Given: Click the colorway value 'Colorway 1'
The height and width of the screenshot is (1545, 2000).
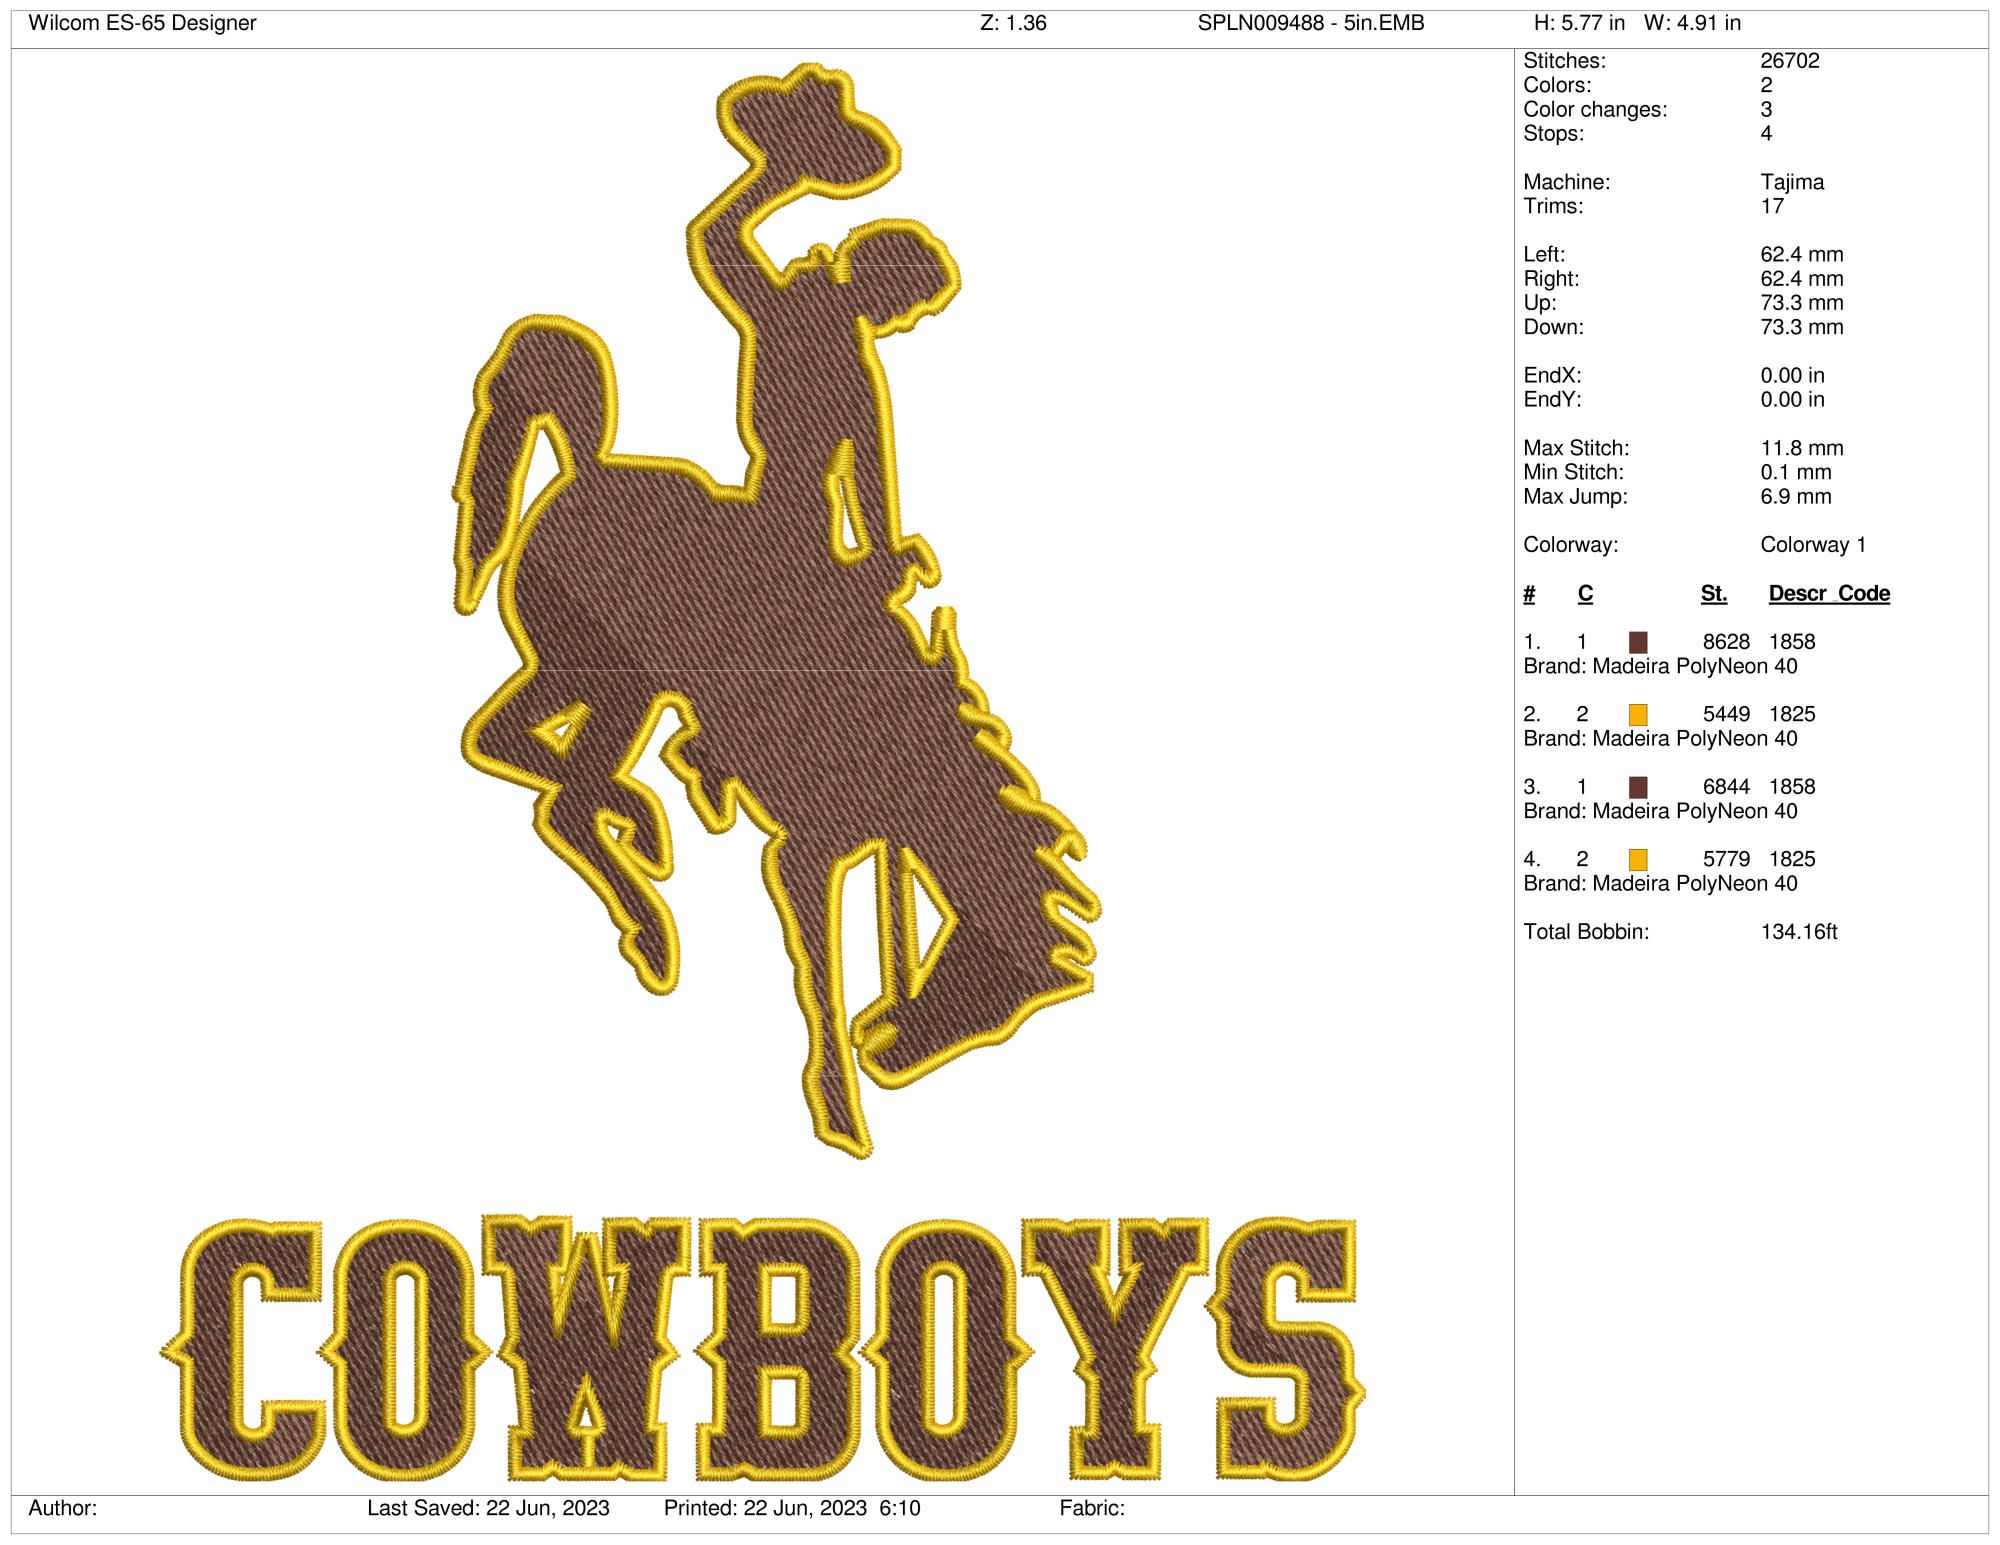Looking at the screenshot, I should 1813,545.
